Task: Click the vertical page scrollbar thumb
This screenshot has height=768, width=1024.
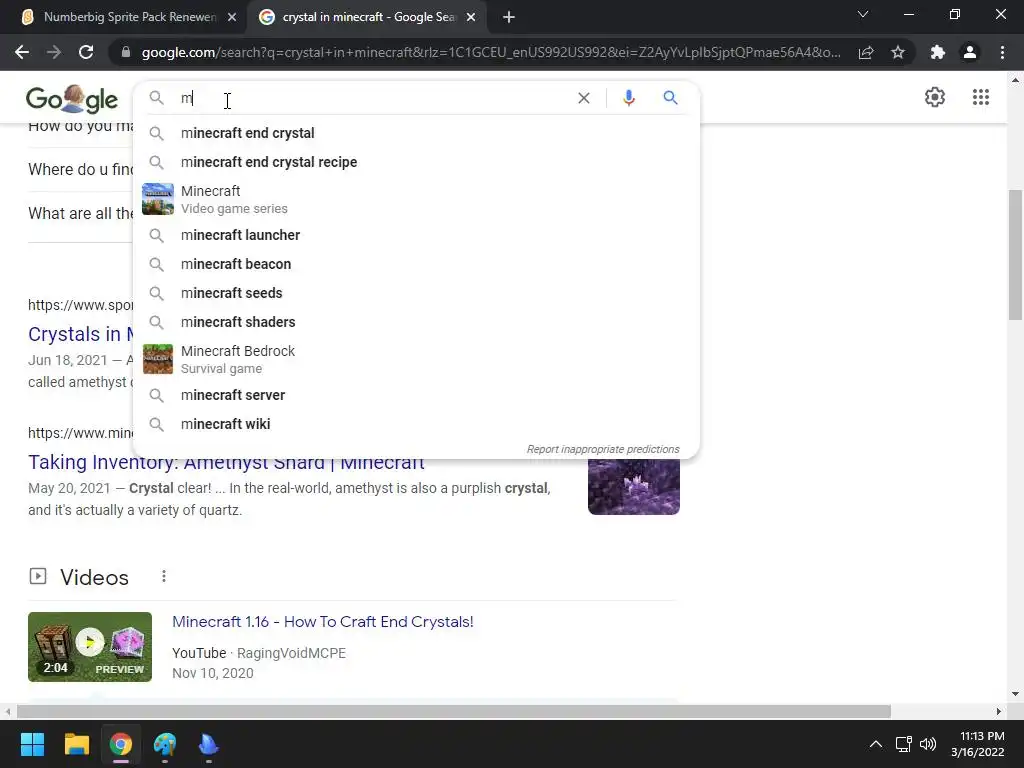Action: 1015,255
